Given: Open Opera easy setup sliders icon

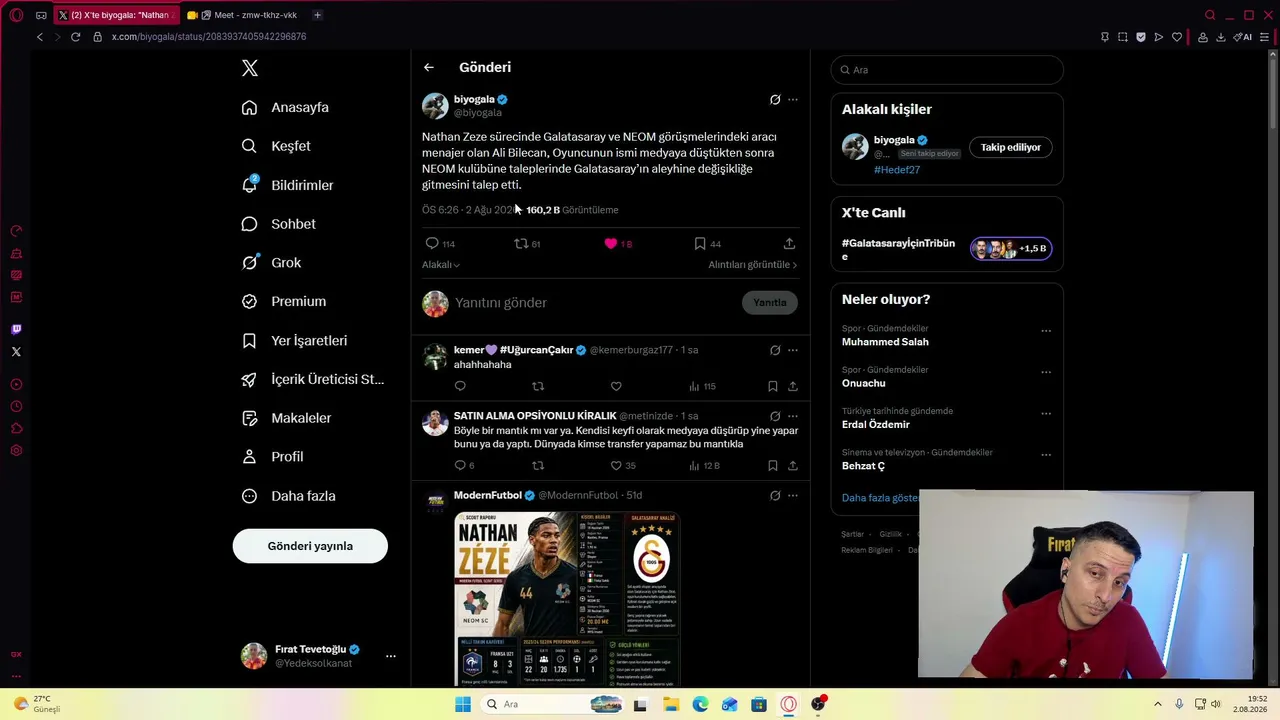Looking at the screenshot, I should pyautogui.click(x=1264, y=37).
